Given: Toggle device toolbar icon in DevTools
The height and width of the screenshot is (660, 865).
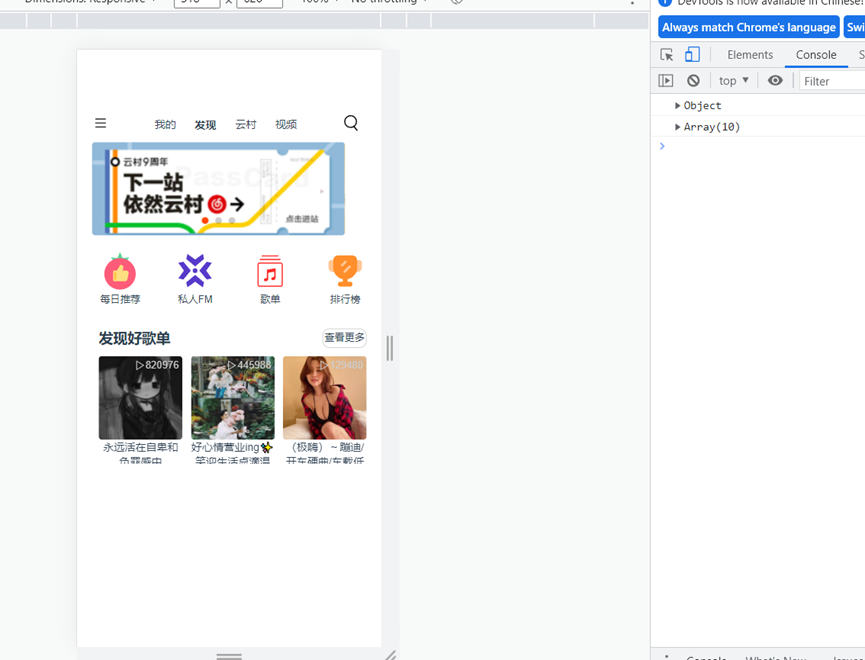Looking at the screenshot, I should coord(692,54).
